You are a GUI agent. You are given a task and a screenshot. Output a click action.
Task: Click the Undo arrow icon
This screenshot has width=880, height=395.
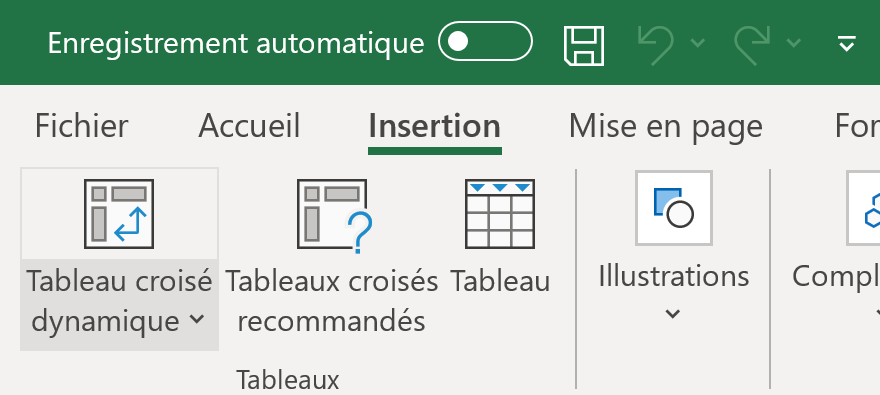[x=655, y=44]
